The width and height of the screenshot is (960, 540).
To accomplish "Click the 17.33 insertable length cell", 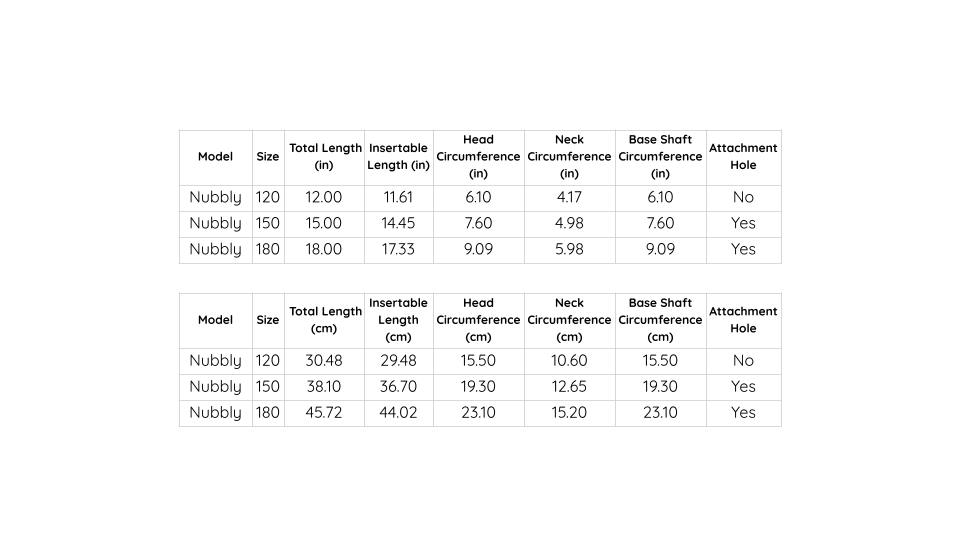I will (x=398, y=250).
